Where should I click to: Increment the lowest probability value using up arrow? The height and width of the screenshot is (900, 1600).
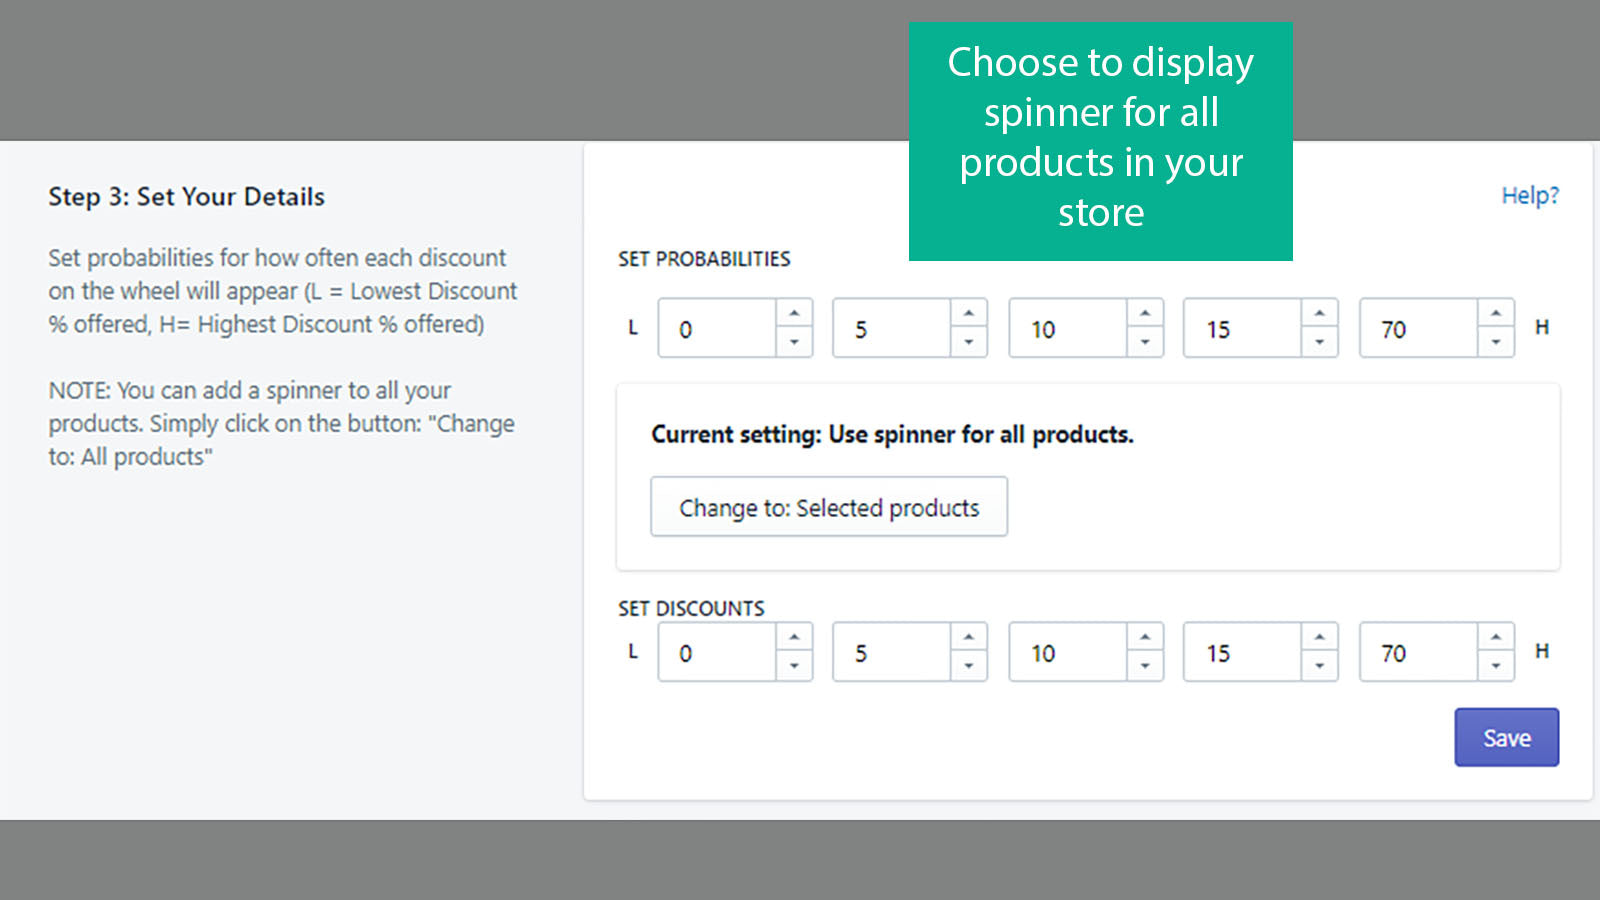795,313
